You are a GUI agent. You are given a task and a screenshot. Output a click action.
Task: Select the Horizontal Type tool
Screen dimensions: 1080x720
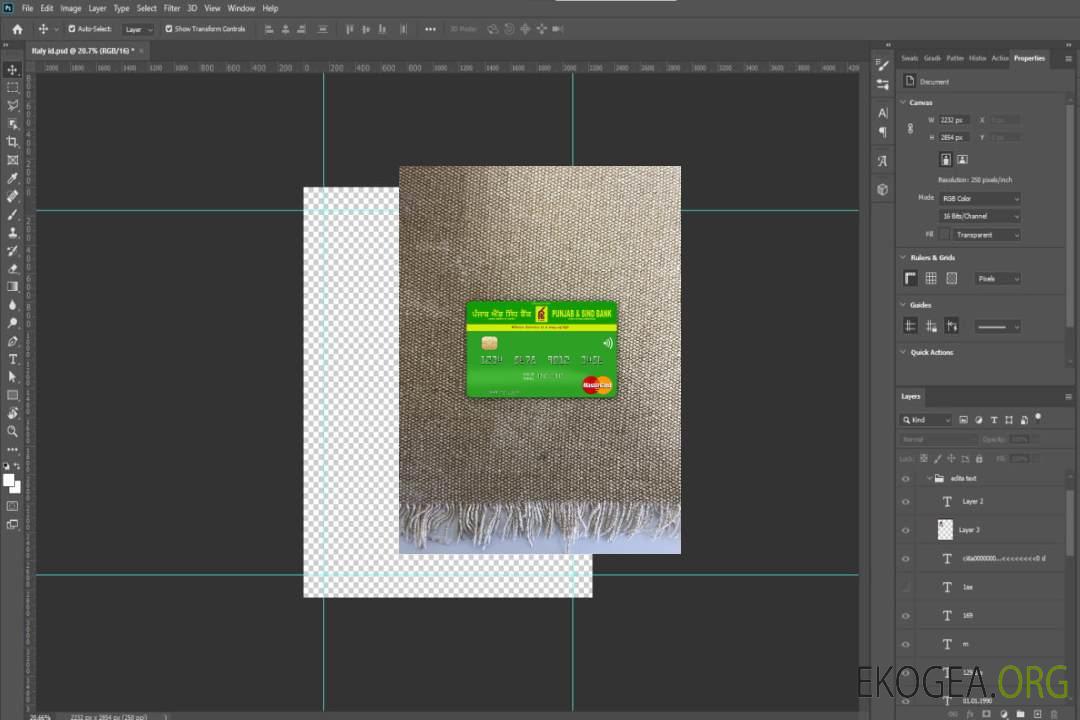13,359
